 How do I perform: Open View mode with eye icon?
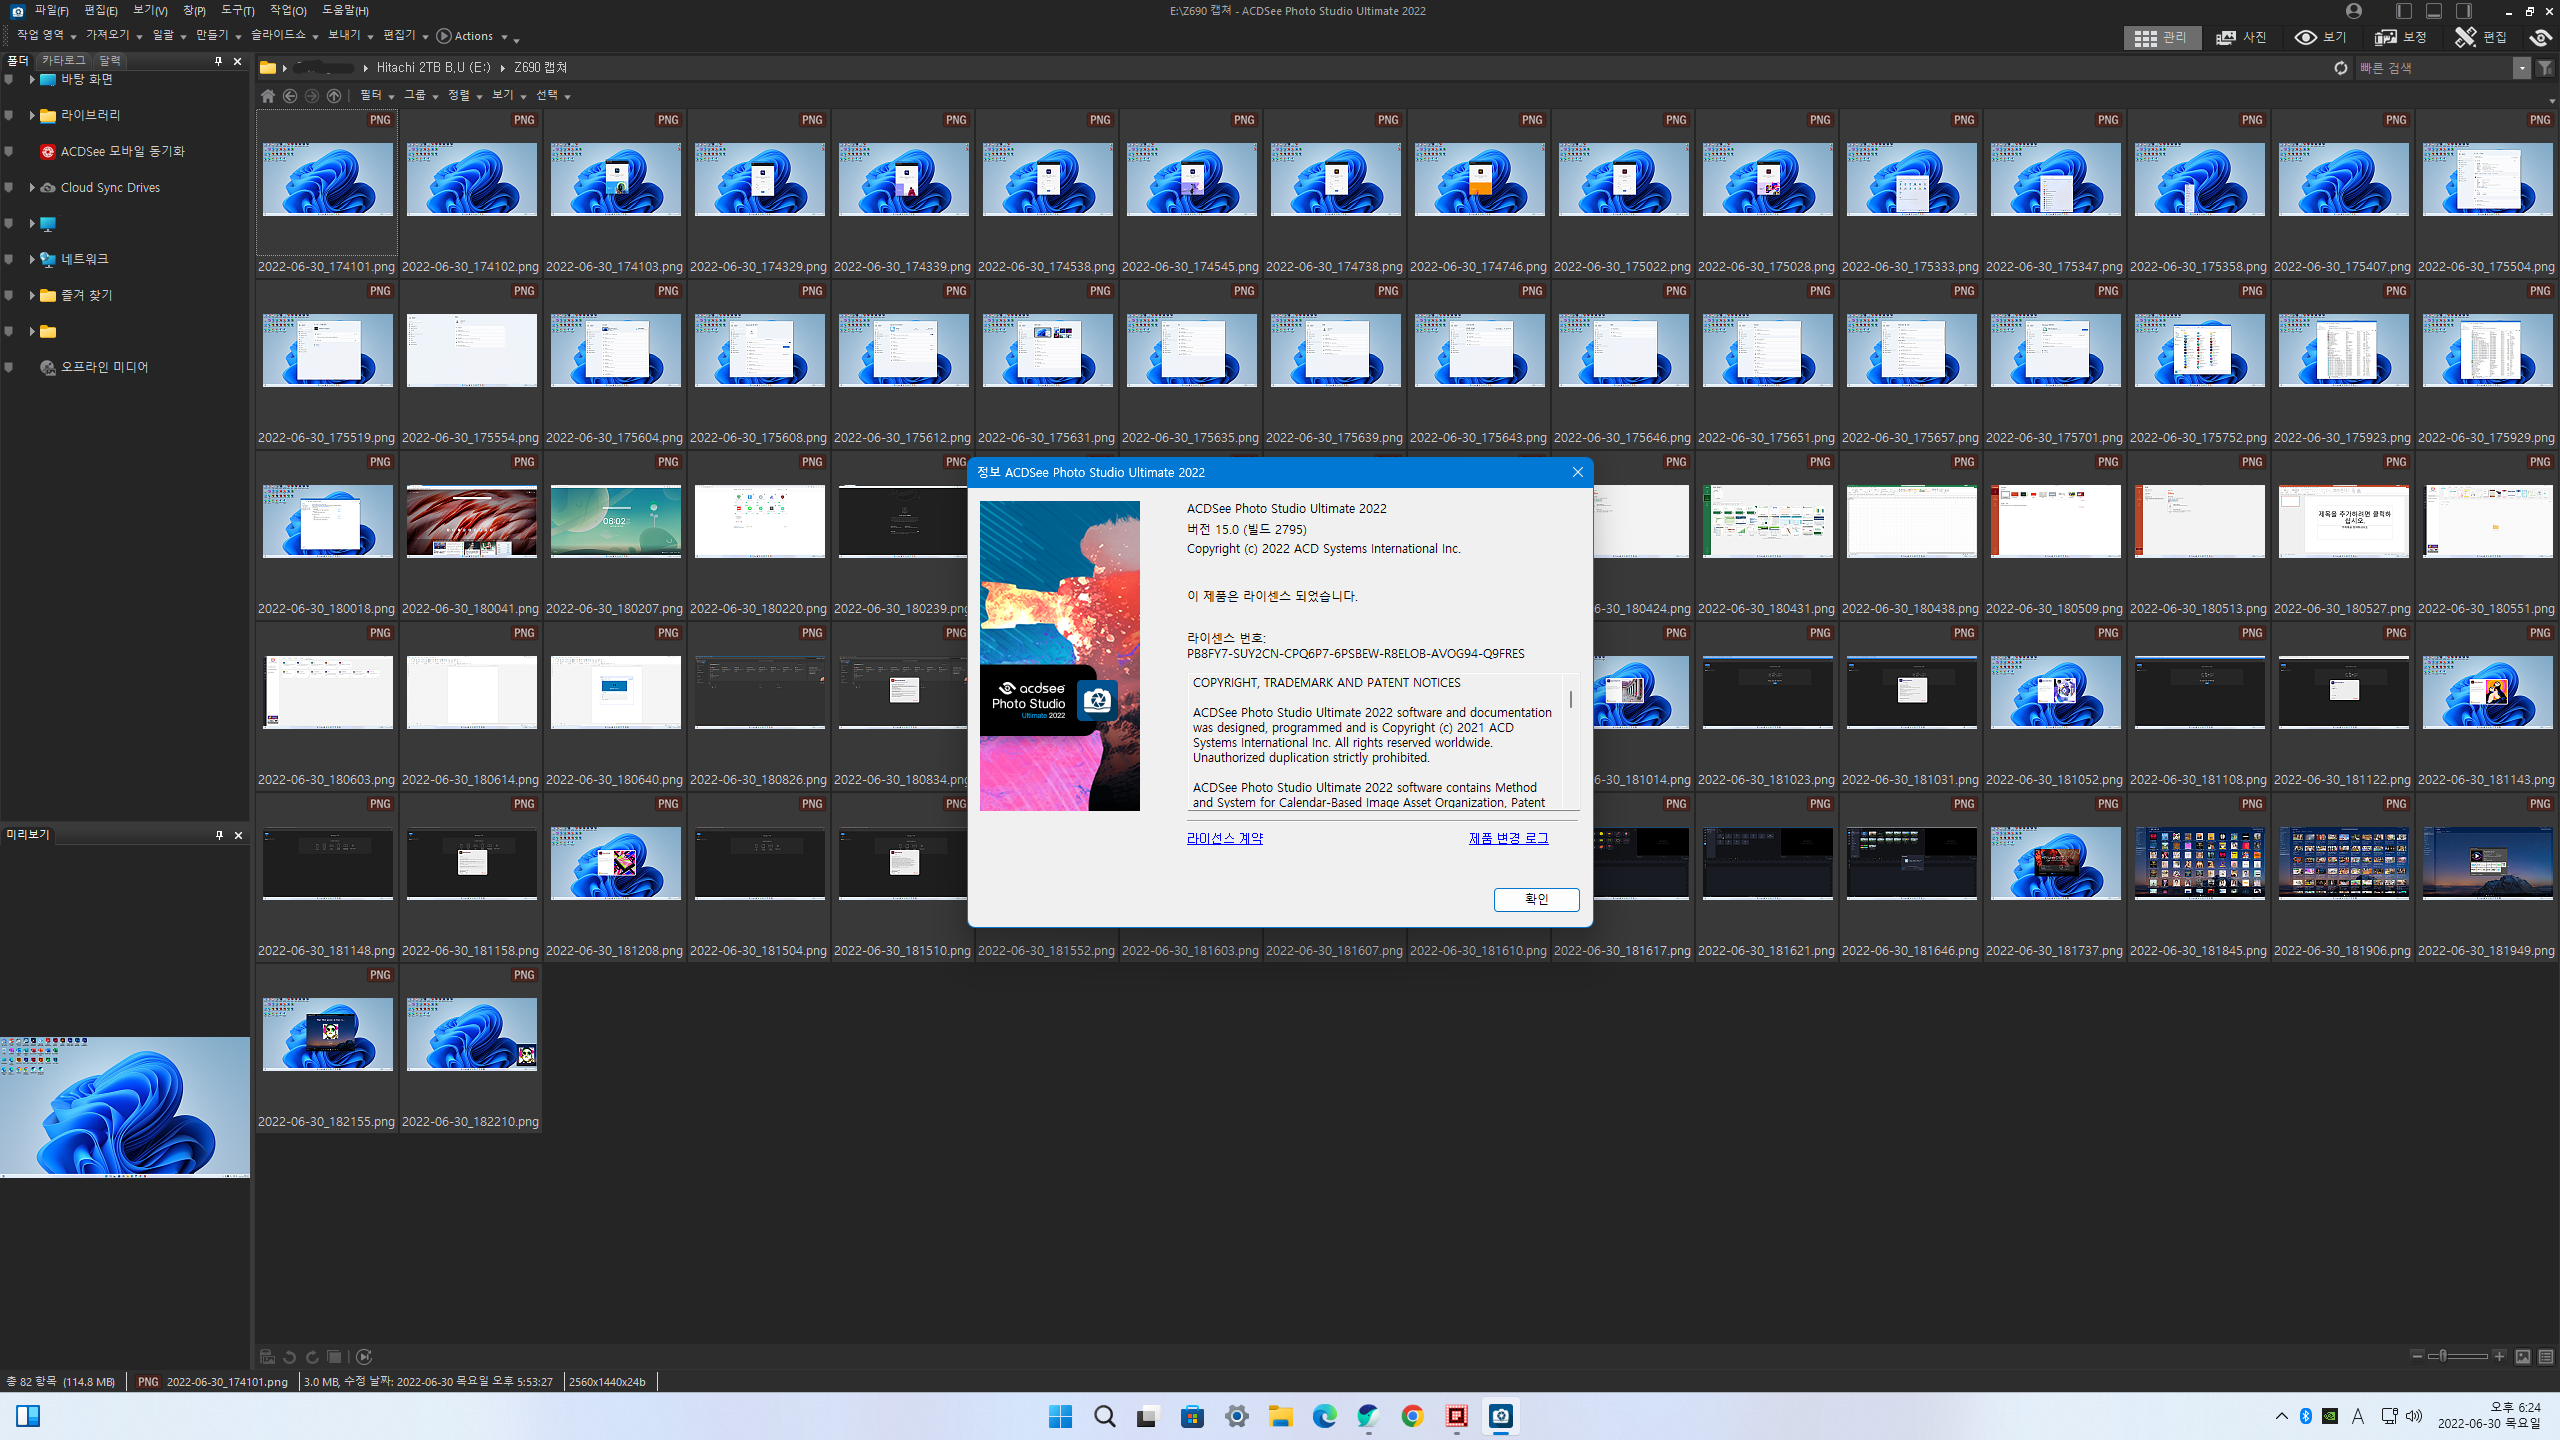coord(2321,37)
